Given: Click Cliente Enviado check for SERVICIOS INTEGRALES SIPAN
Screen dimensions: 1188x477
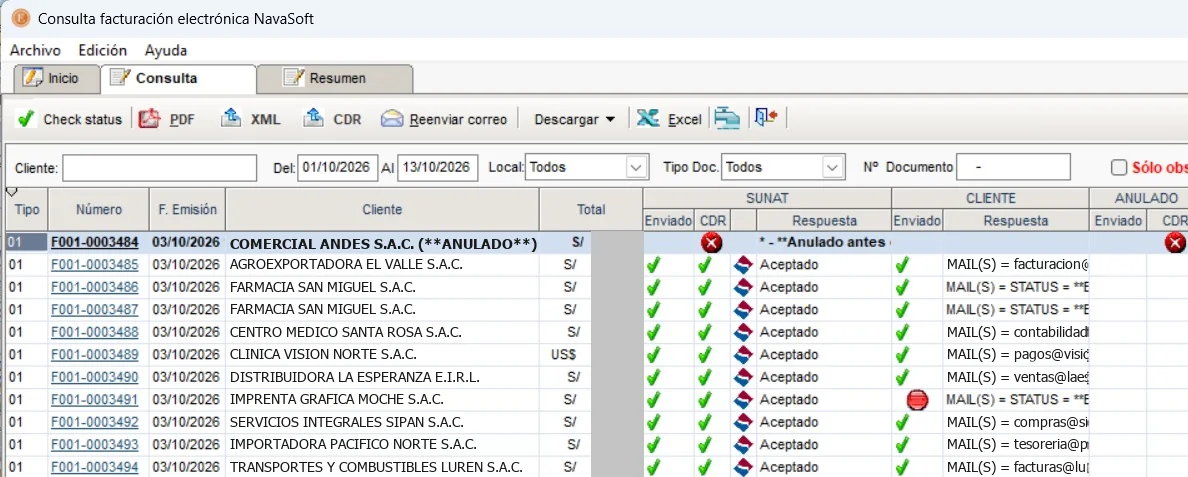Looking at the screenshot, I should click(x=902, y=422).
